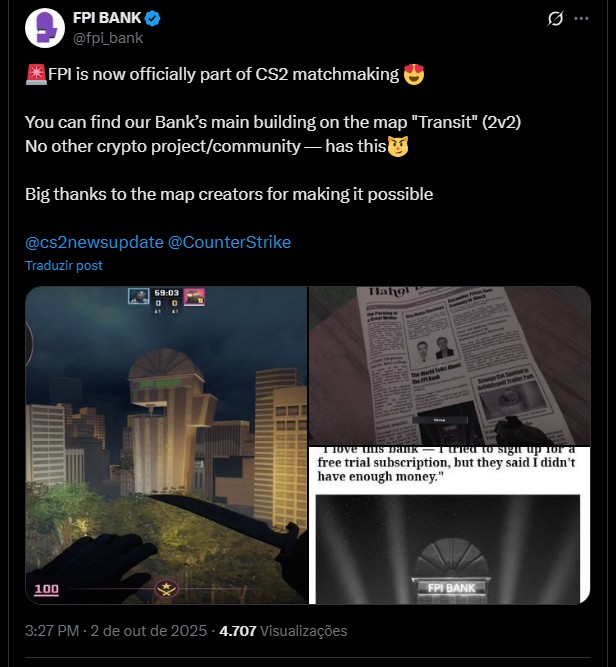Click the pink player avatar in the scoreboard
616x667 pixels.
[x=194, y=296]
